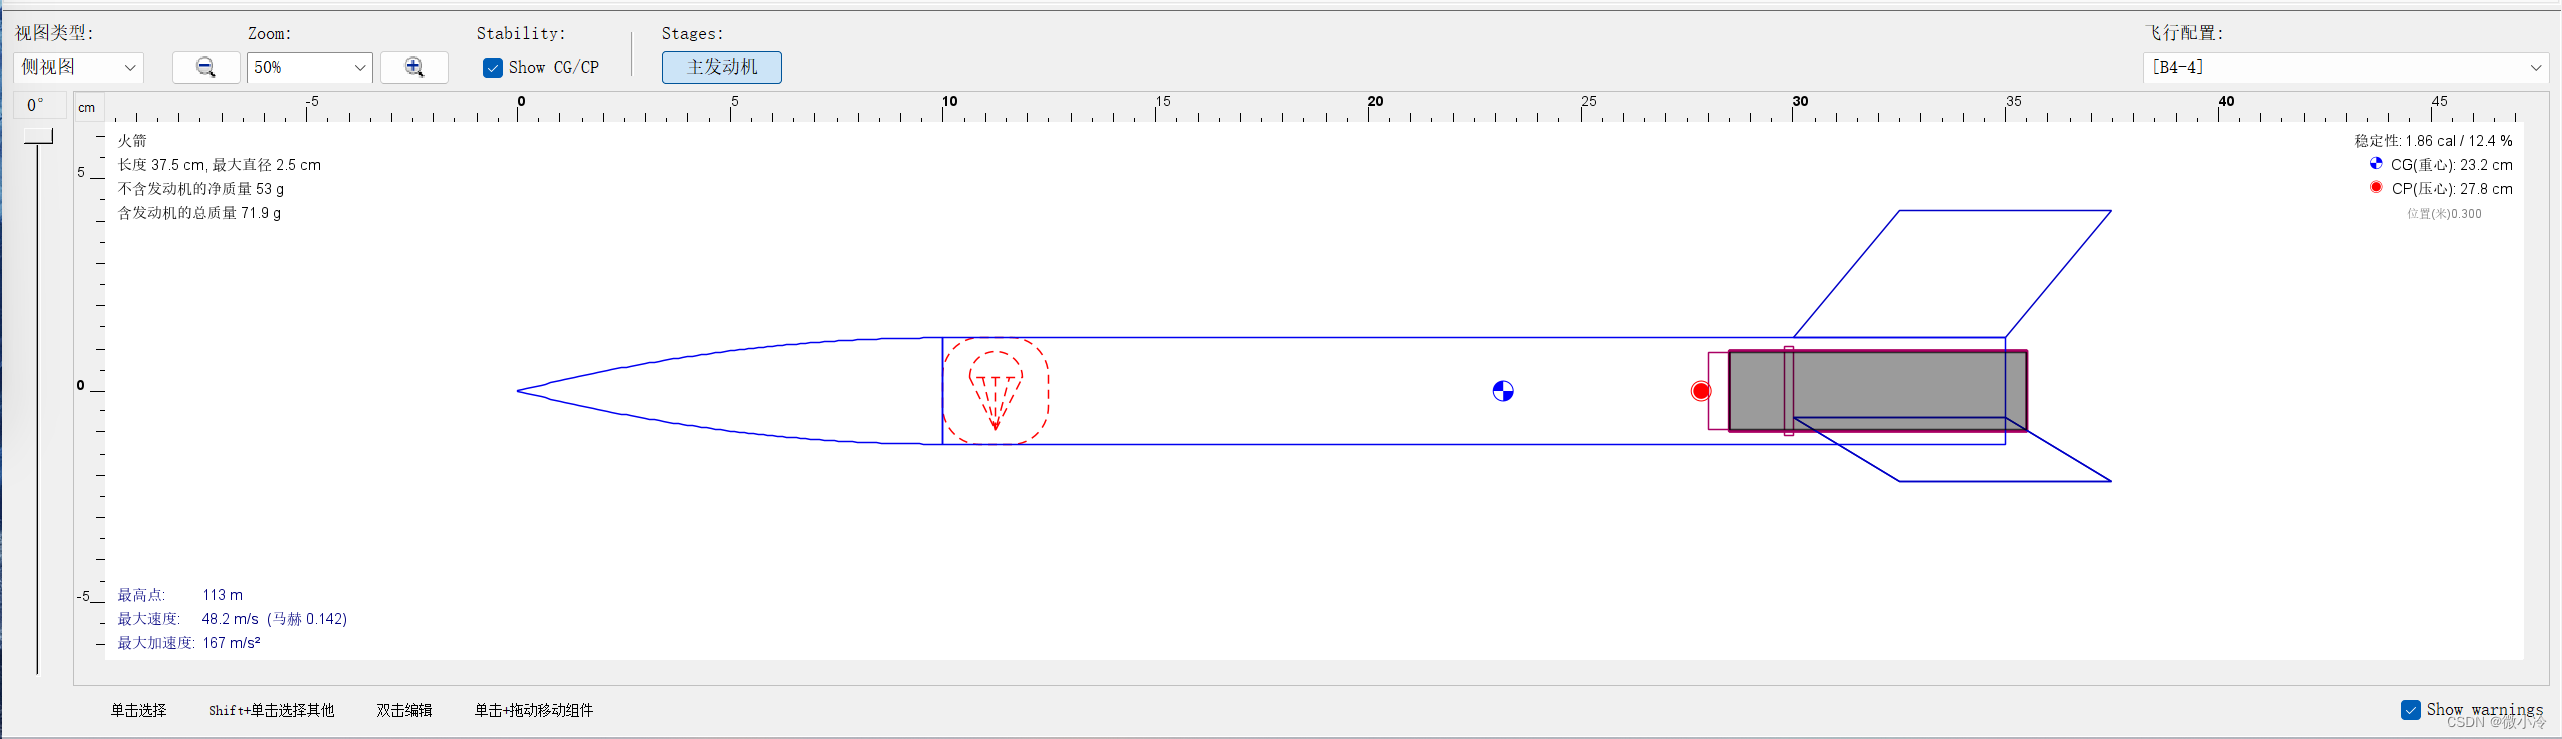
Task: Click the CG(重心): 23.2 cm label
Action: 2451,165
